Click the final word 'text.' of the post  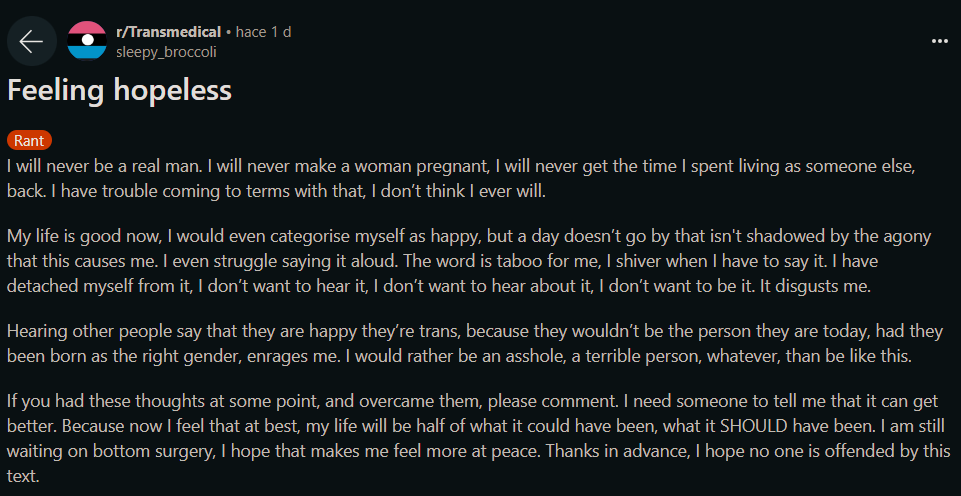click(23, 475)
